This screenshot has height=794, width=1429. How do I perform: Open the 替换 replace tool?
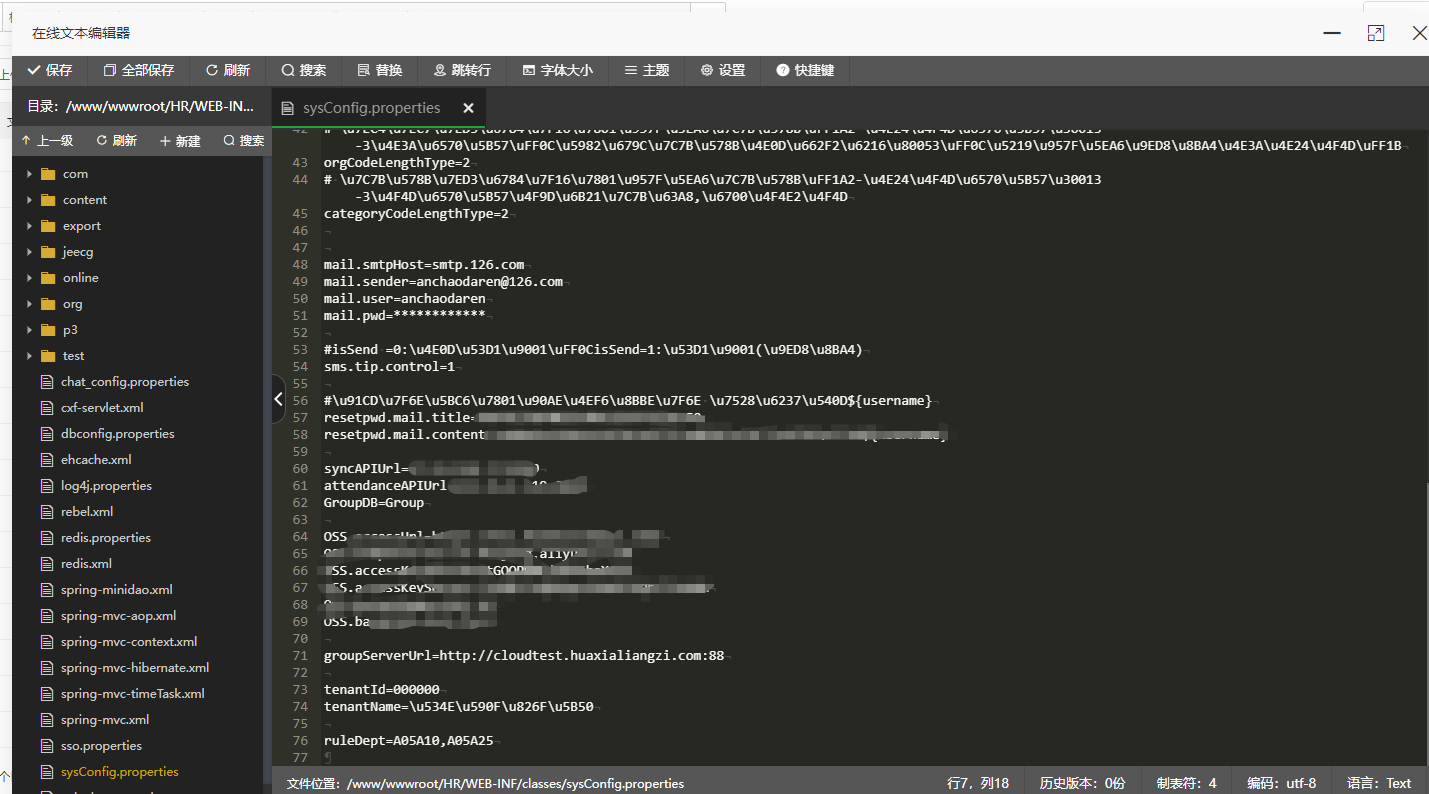coord(380,70)
